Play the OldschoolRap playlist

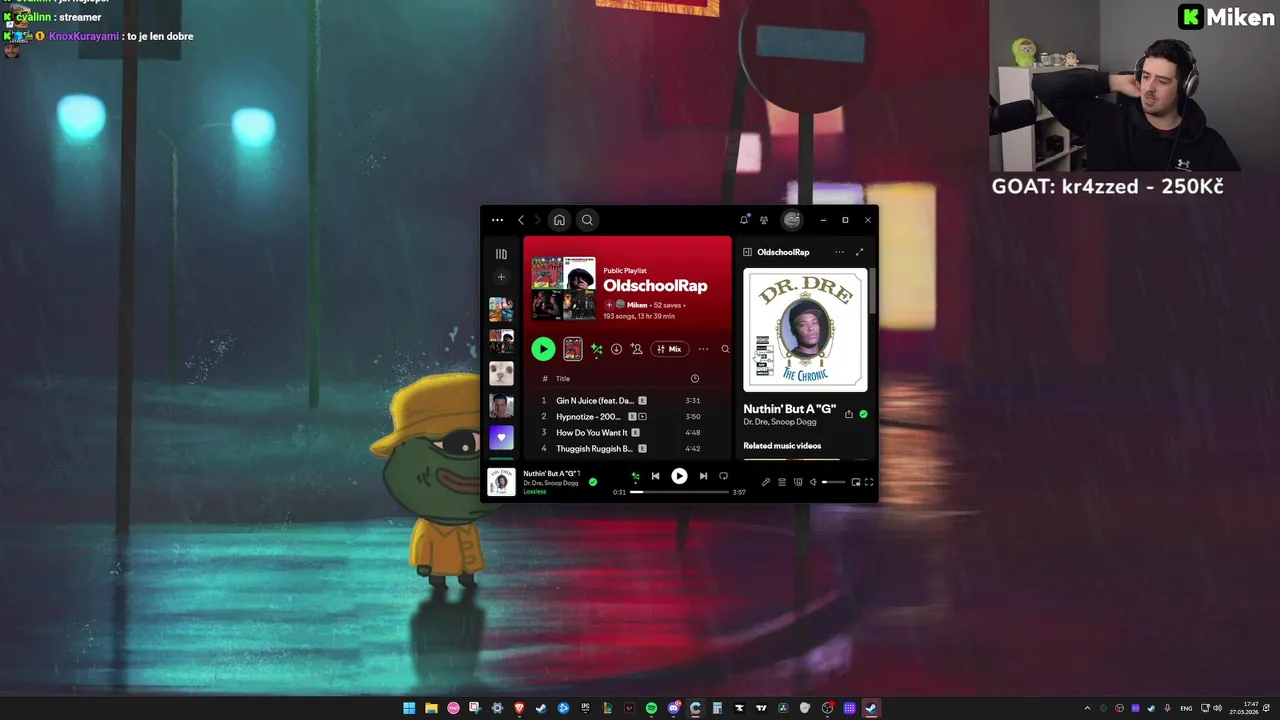tap(543, 349)
